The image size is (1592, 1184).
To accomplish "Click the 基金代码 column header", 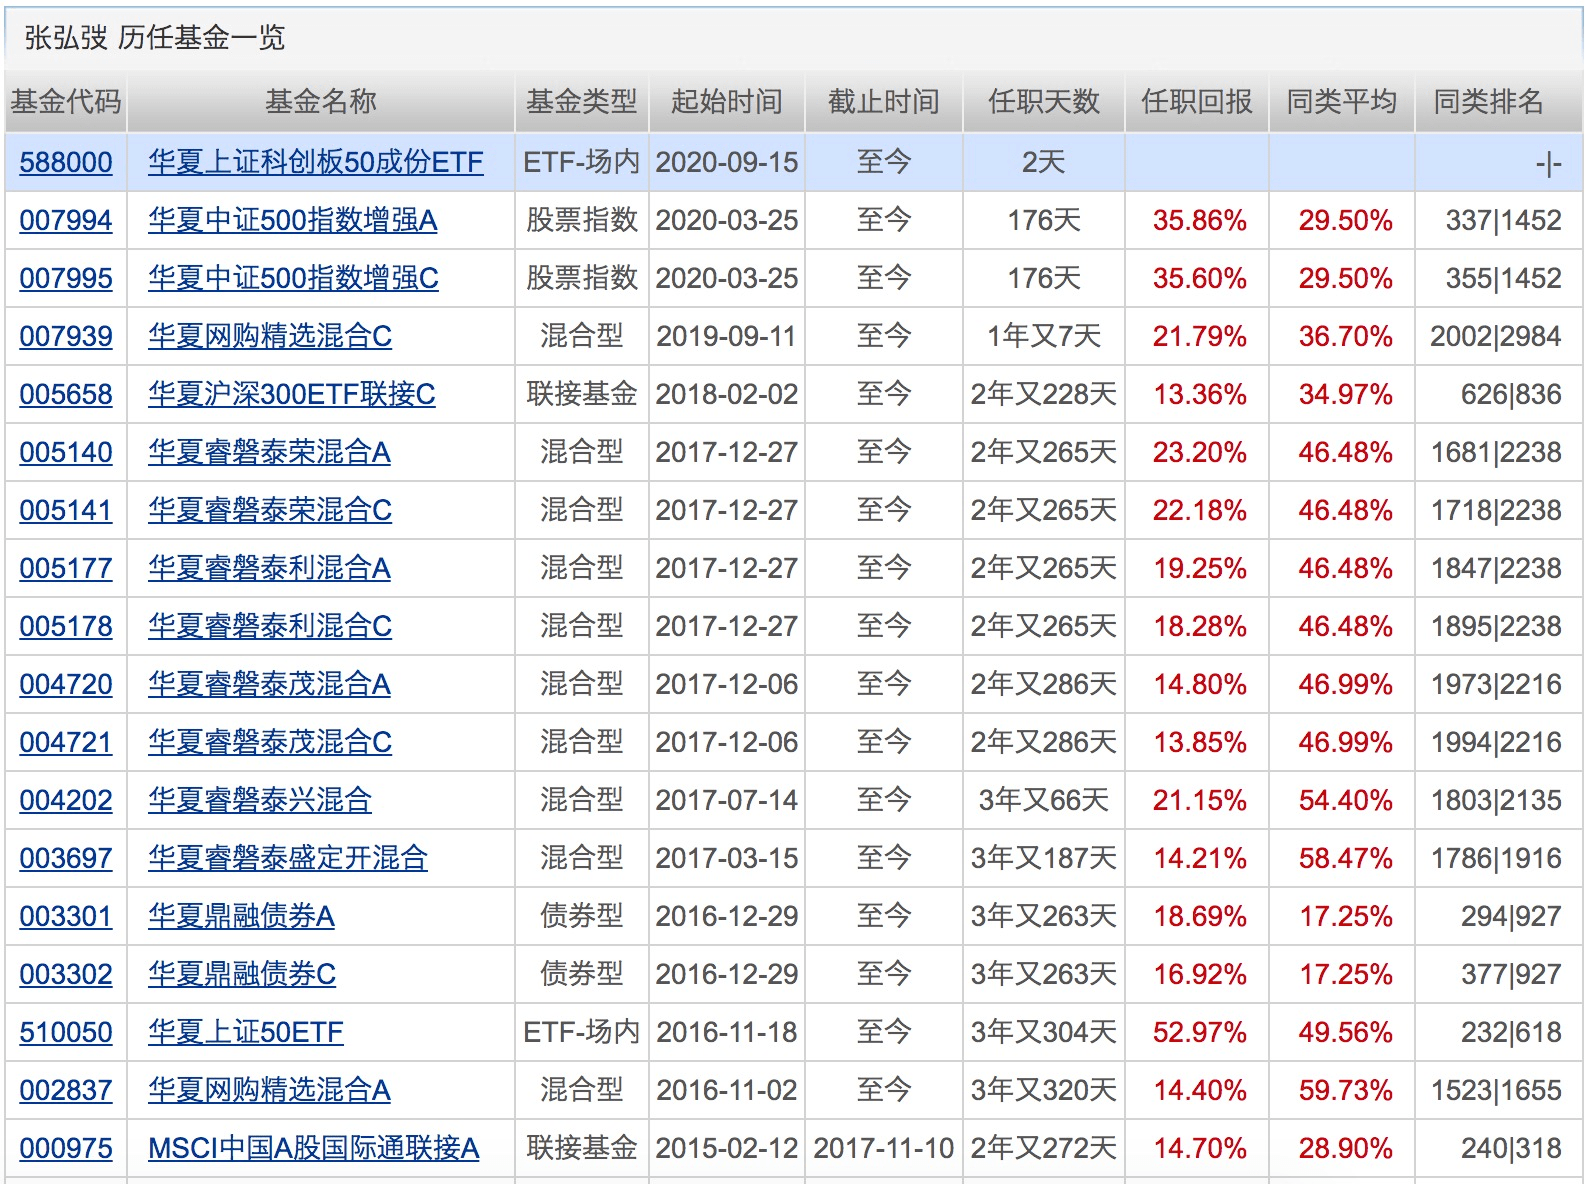I will coord(66,101).
